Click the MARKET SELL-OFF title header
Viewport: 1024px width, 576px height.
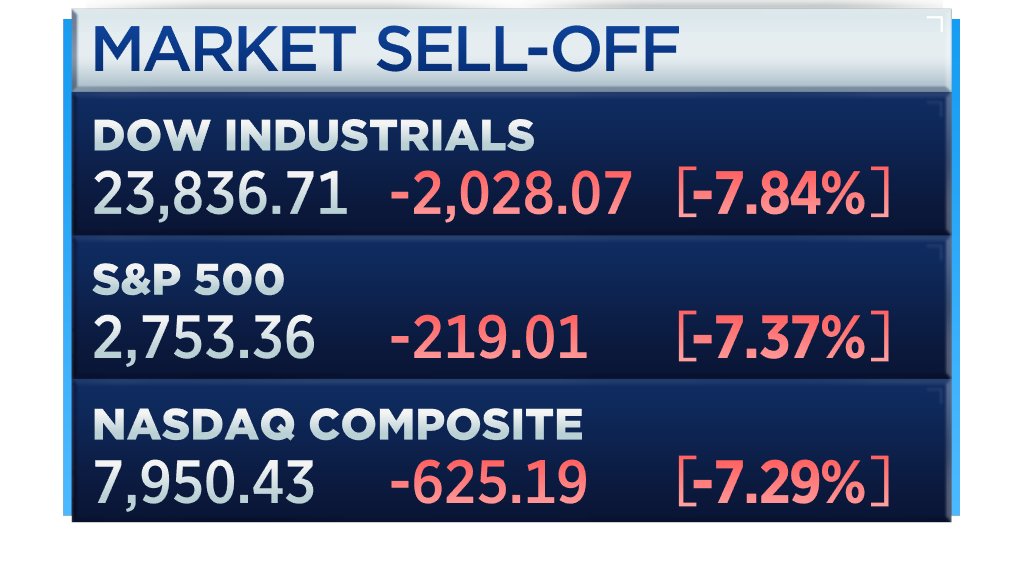(385, 50)
